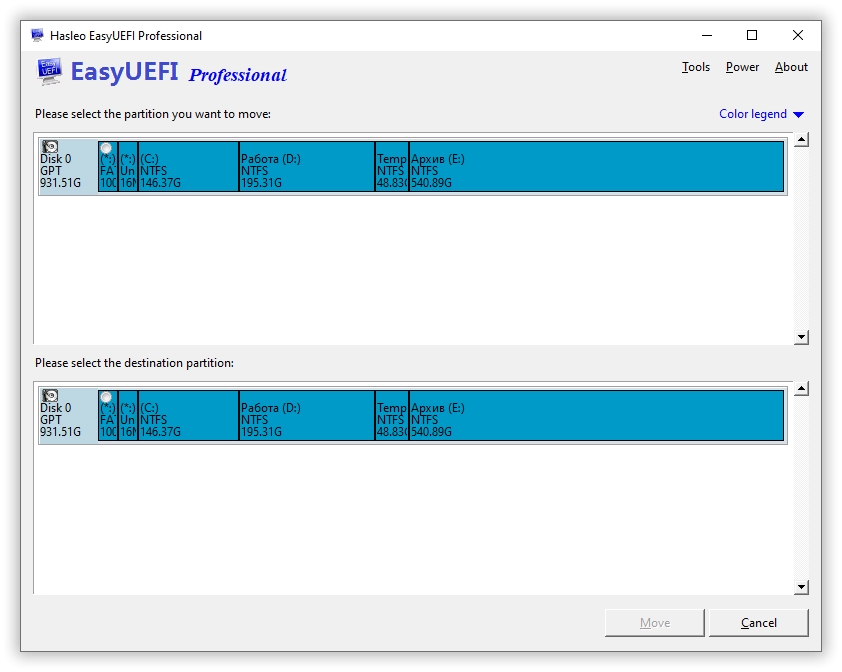Expand the Color legend dropdown

click(x=761, y=114)
